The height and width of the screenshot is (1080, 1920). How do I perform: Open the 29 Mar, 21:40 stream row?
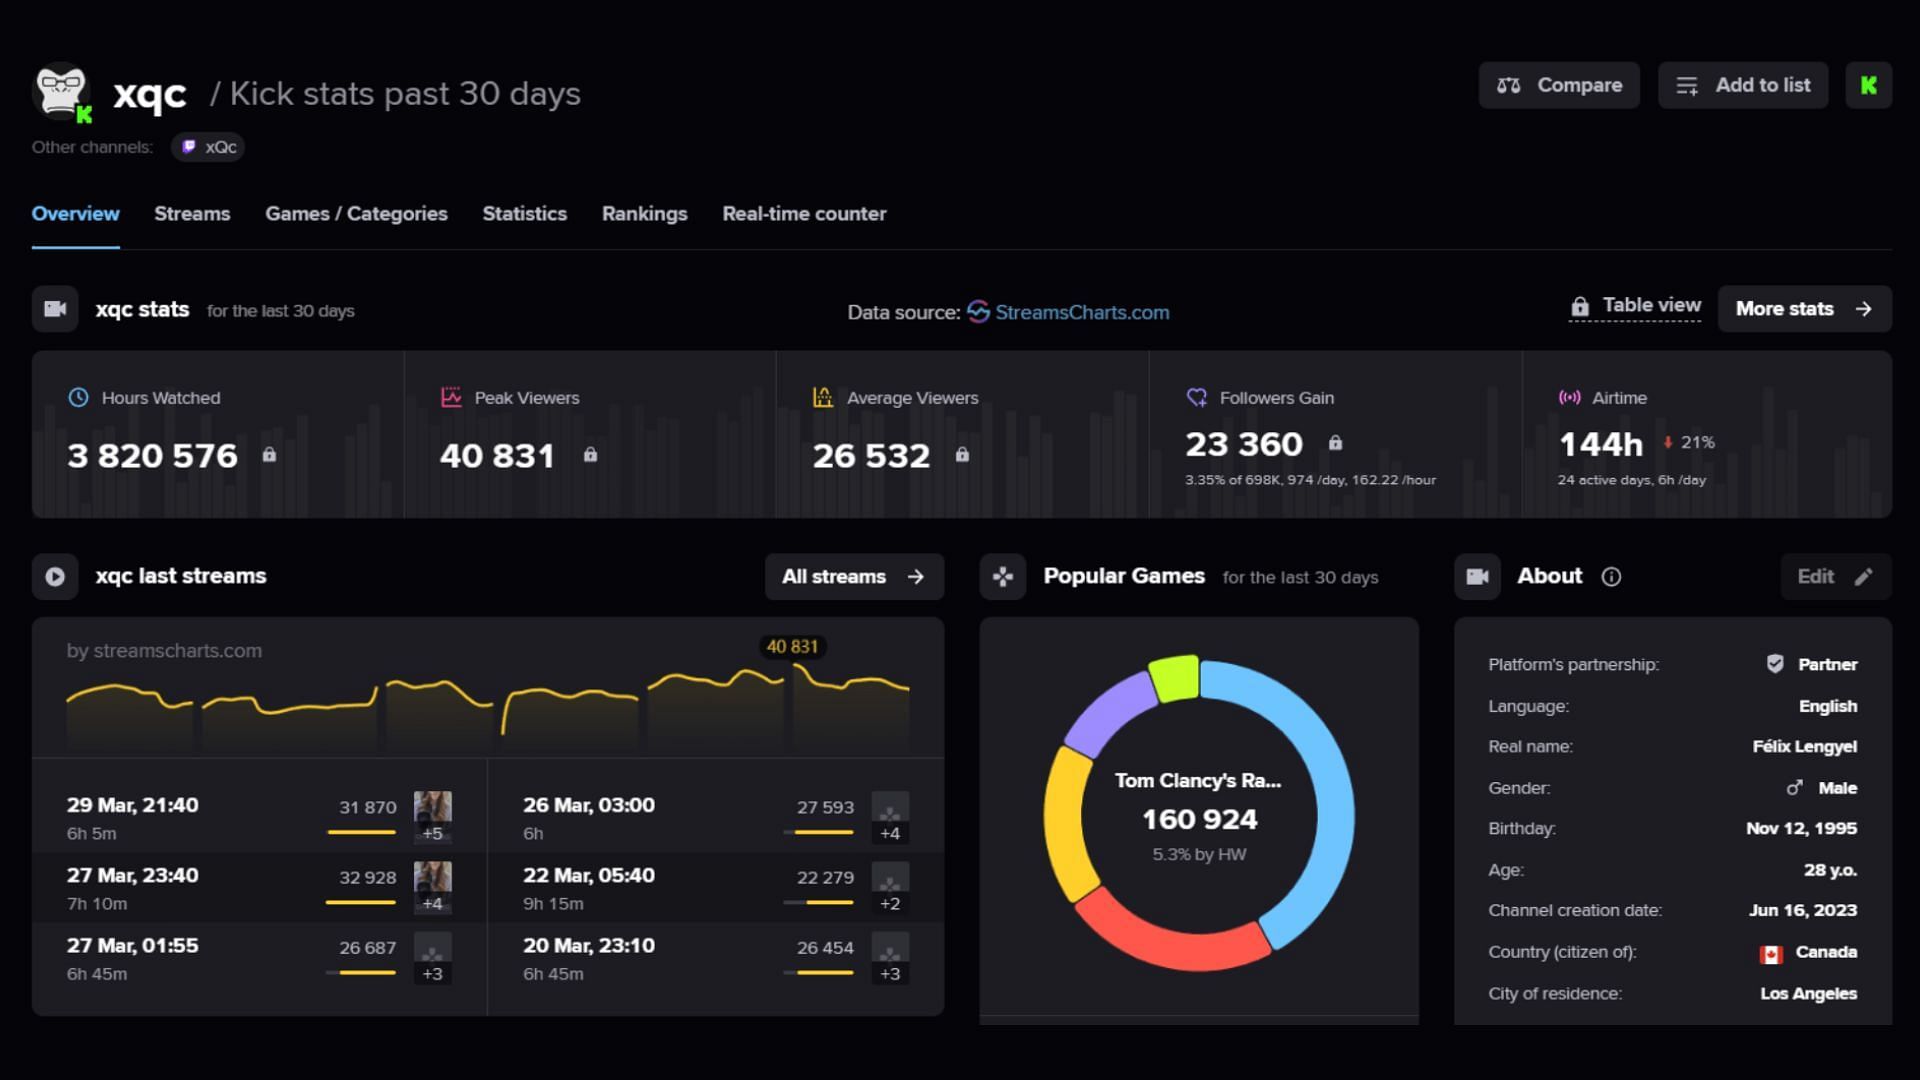click(259, 817)
